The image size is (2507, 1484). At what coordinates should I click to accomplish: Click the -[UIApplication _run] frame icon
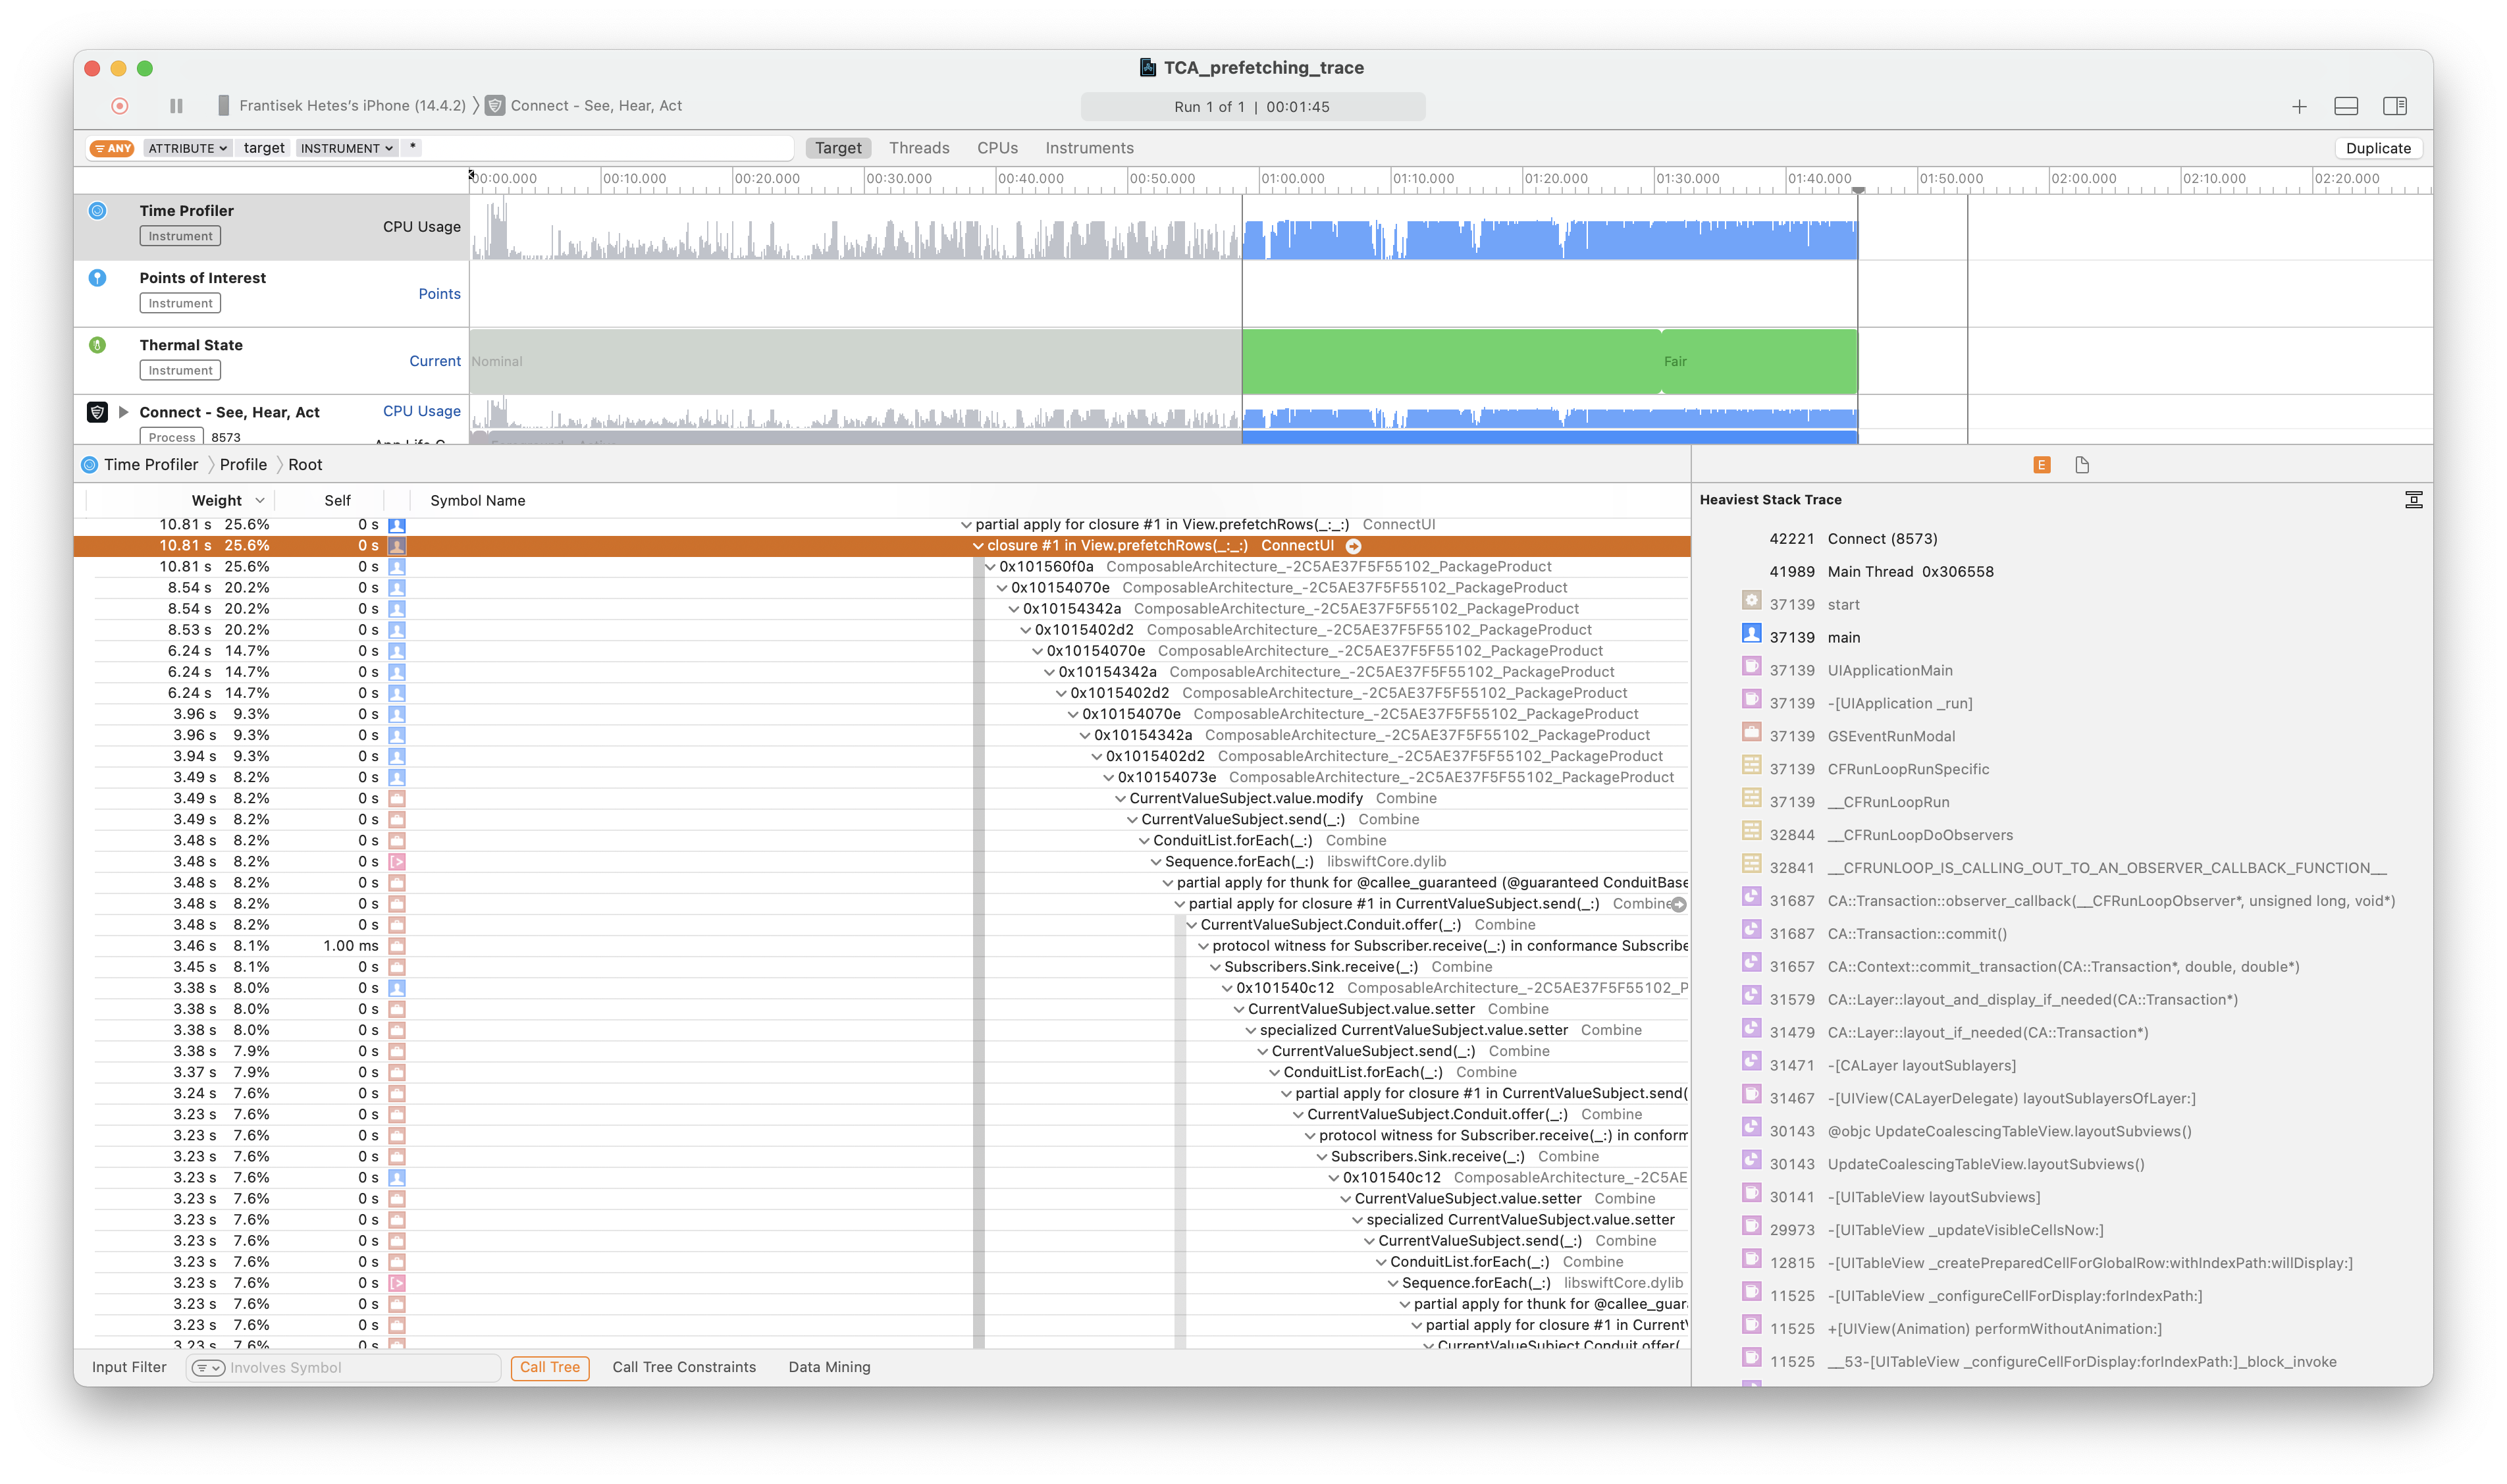click(x=1751, y=699)
